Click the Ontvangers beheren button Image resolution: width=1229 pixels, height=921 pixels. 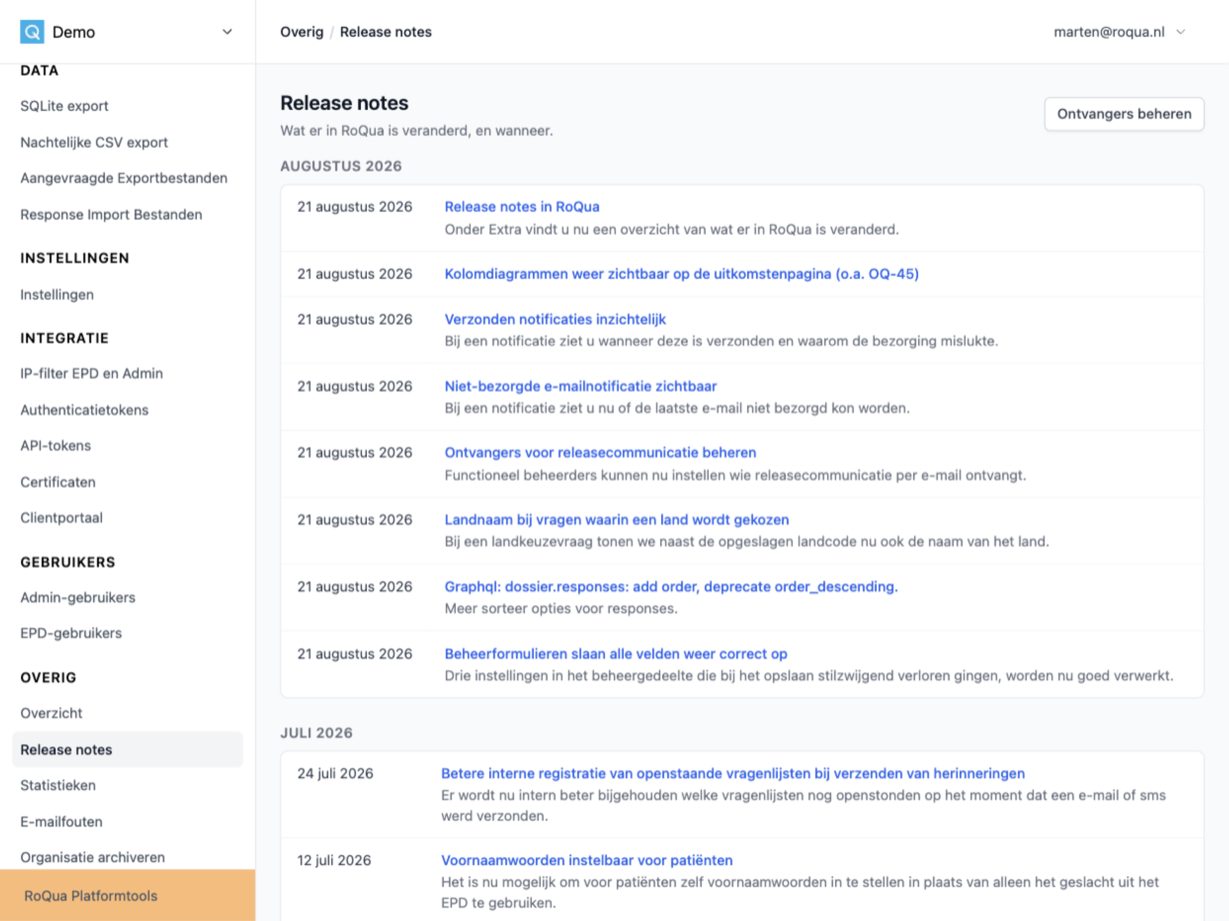tap(1124, 114)
